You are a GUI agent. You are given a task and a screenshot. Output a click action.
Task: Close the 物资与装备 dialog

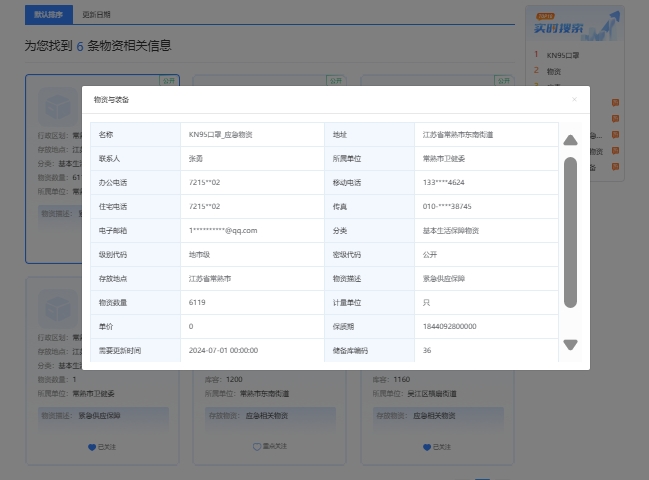pyautogui.click(x=574, y=99)
